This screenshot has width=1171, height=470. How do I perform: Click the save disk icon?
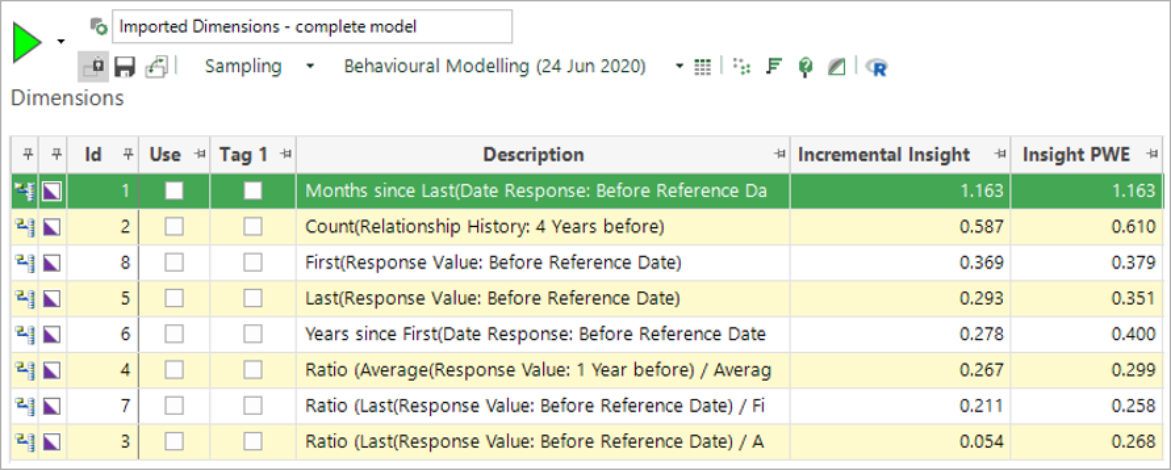(124, 67)
